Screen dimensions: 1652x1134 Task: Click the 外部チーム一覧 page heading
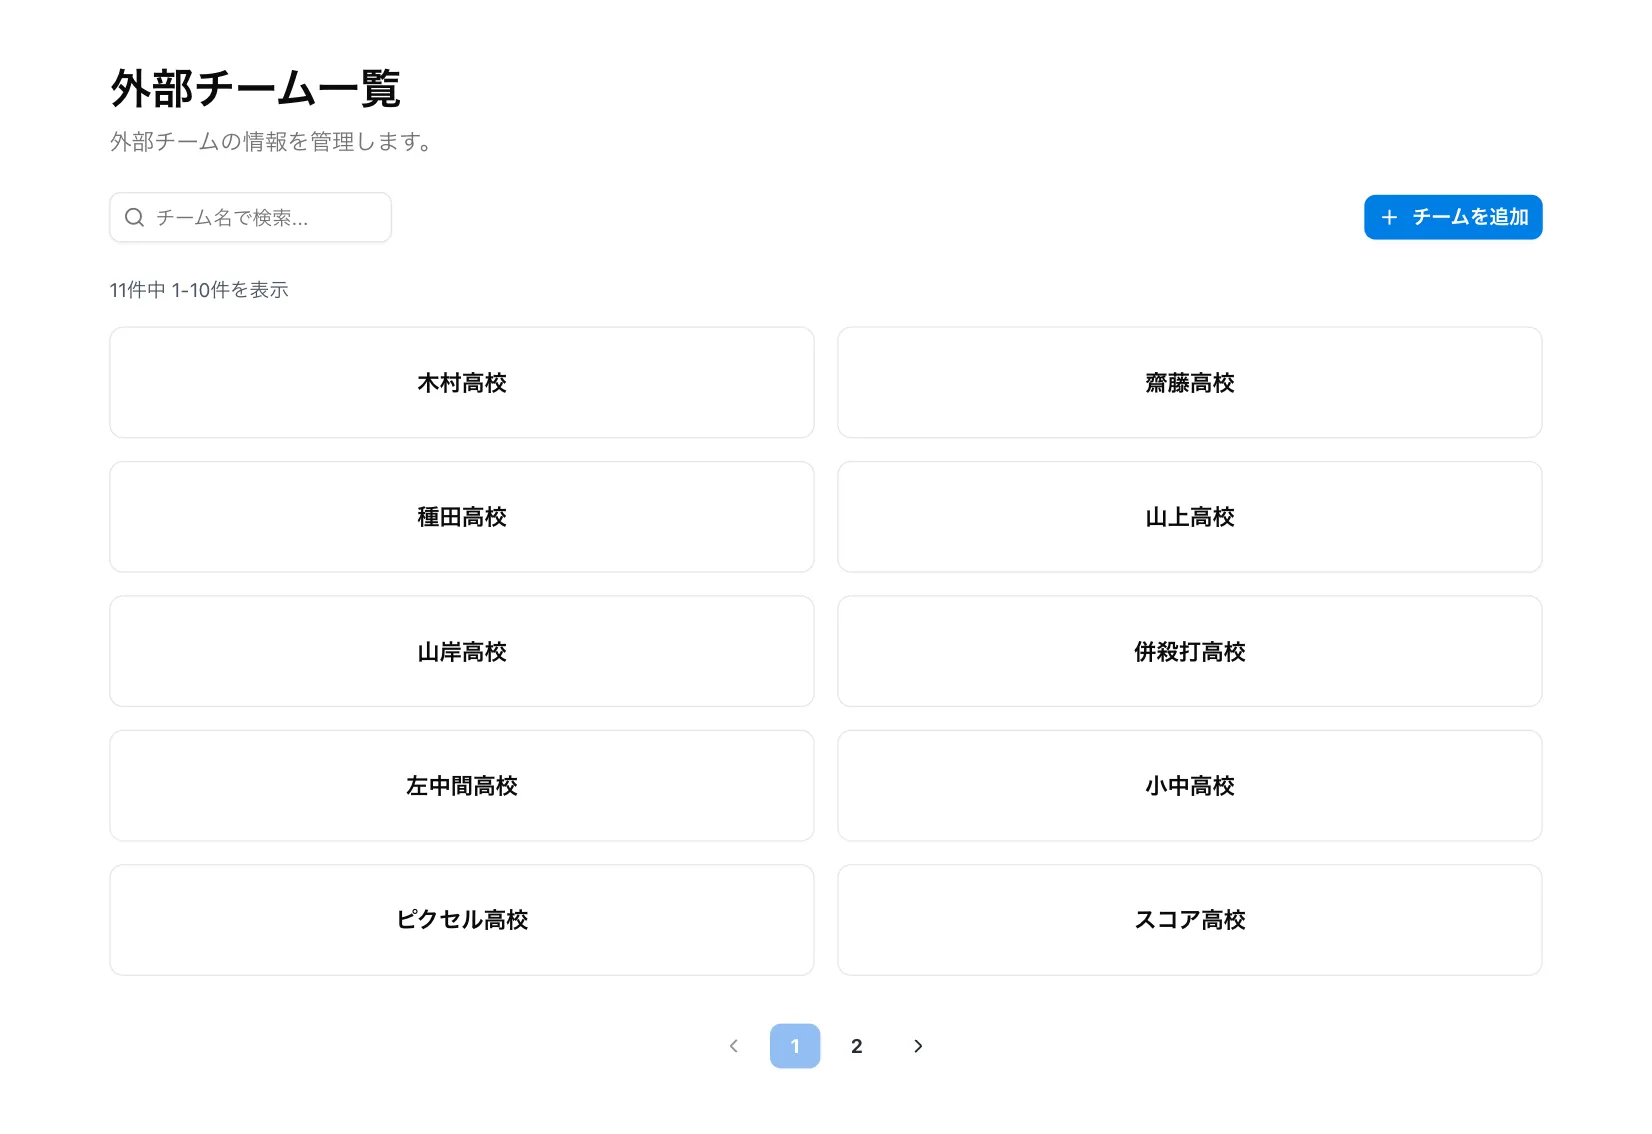[256, 88]
